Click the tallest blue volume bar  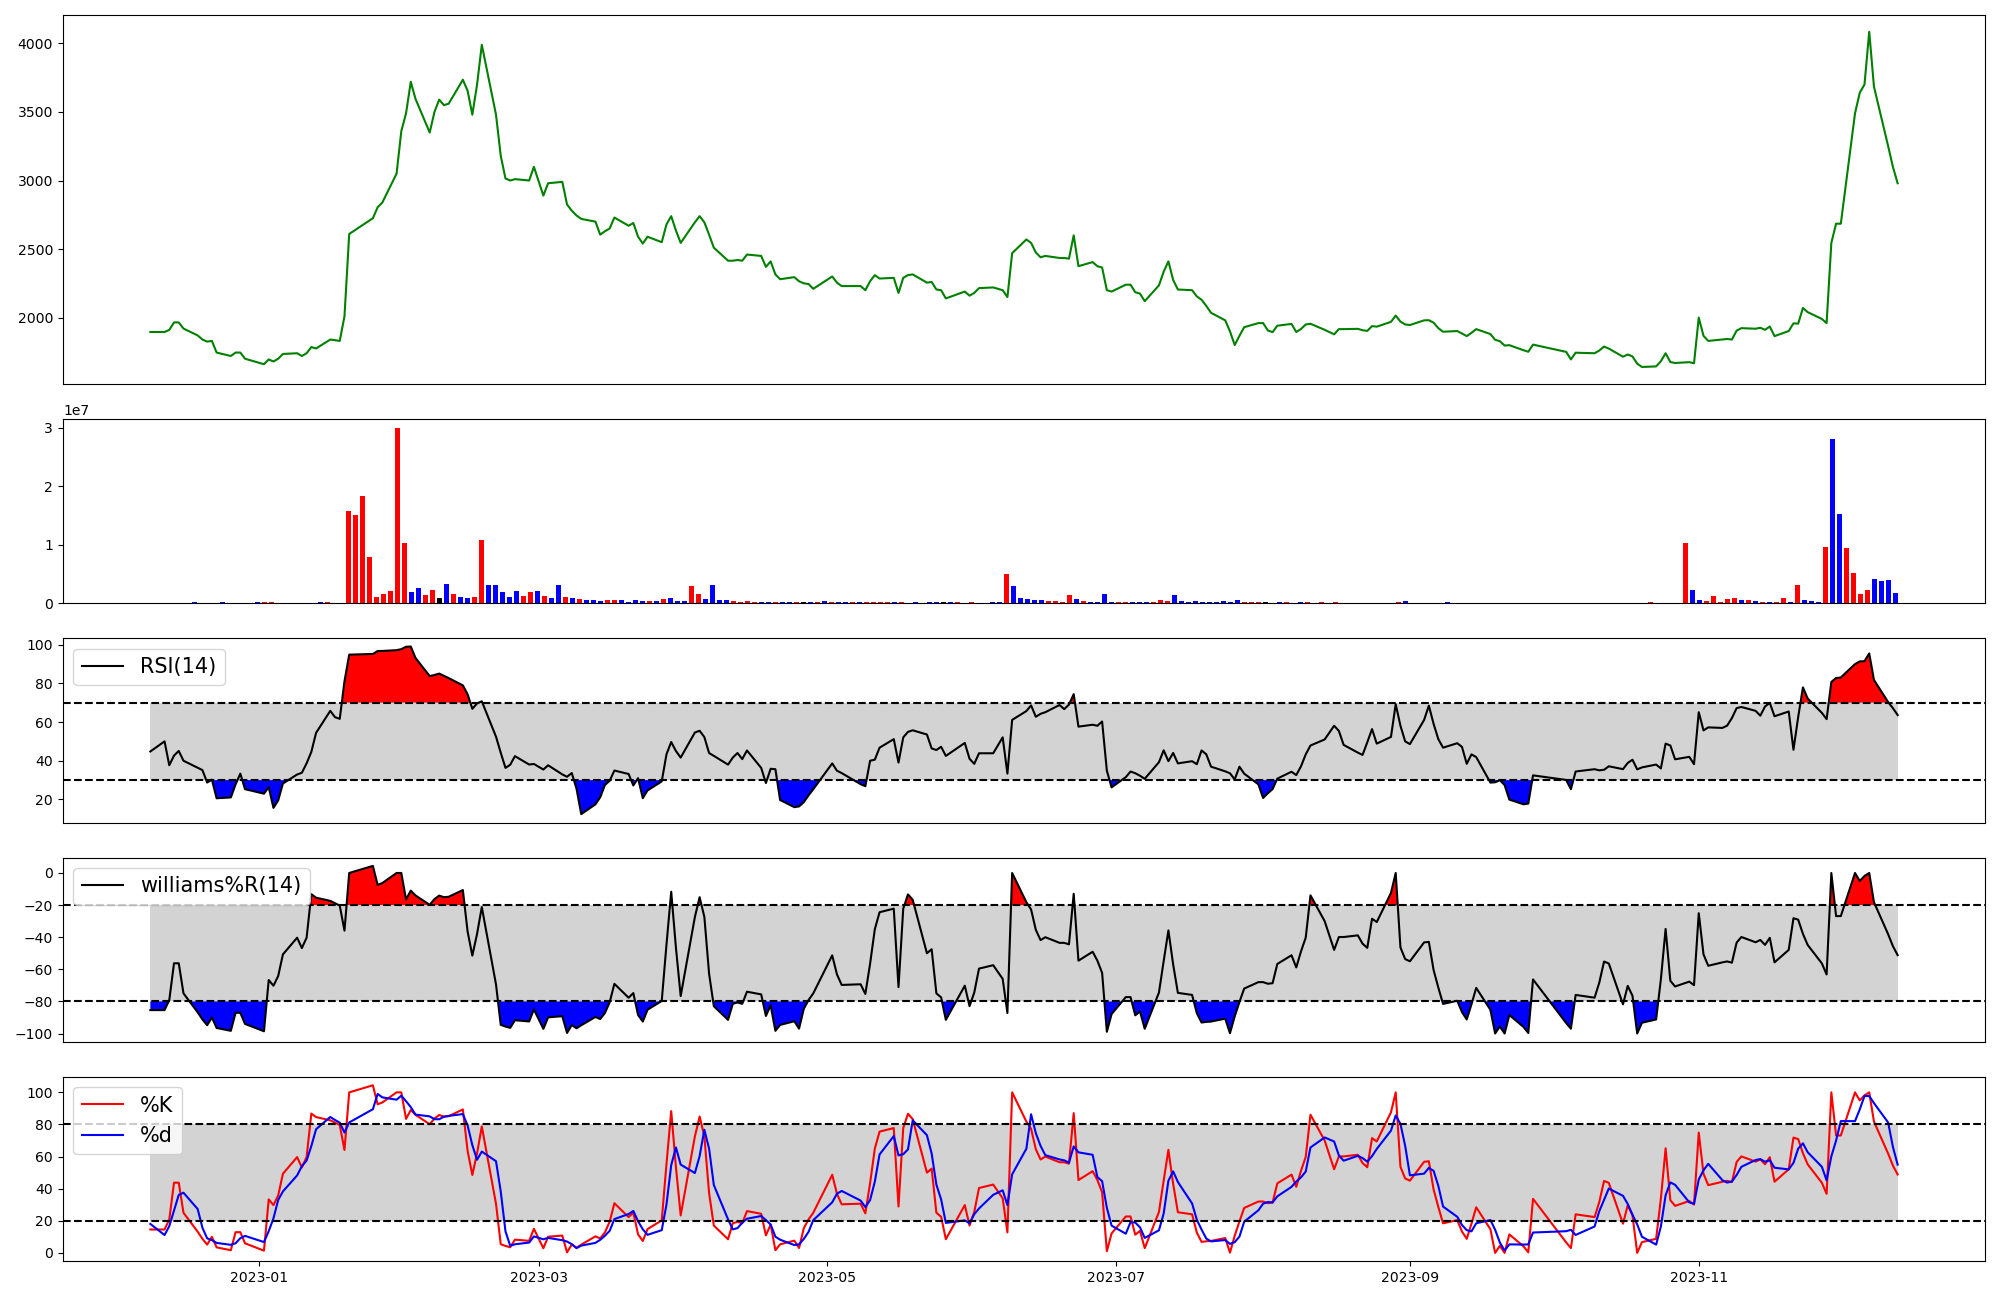tap(1832, 520)
